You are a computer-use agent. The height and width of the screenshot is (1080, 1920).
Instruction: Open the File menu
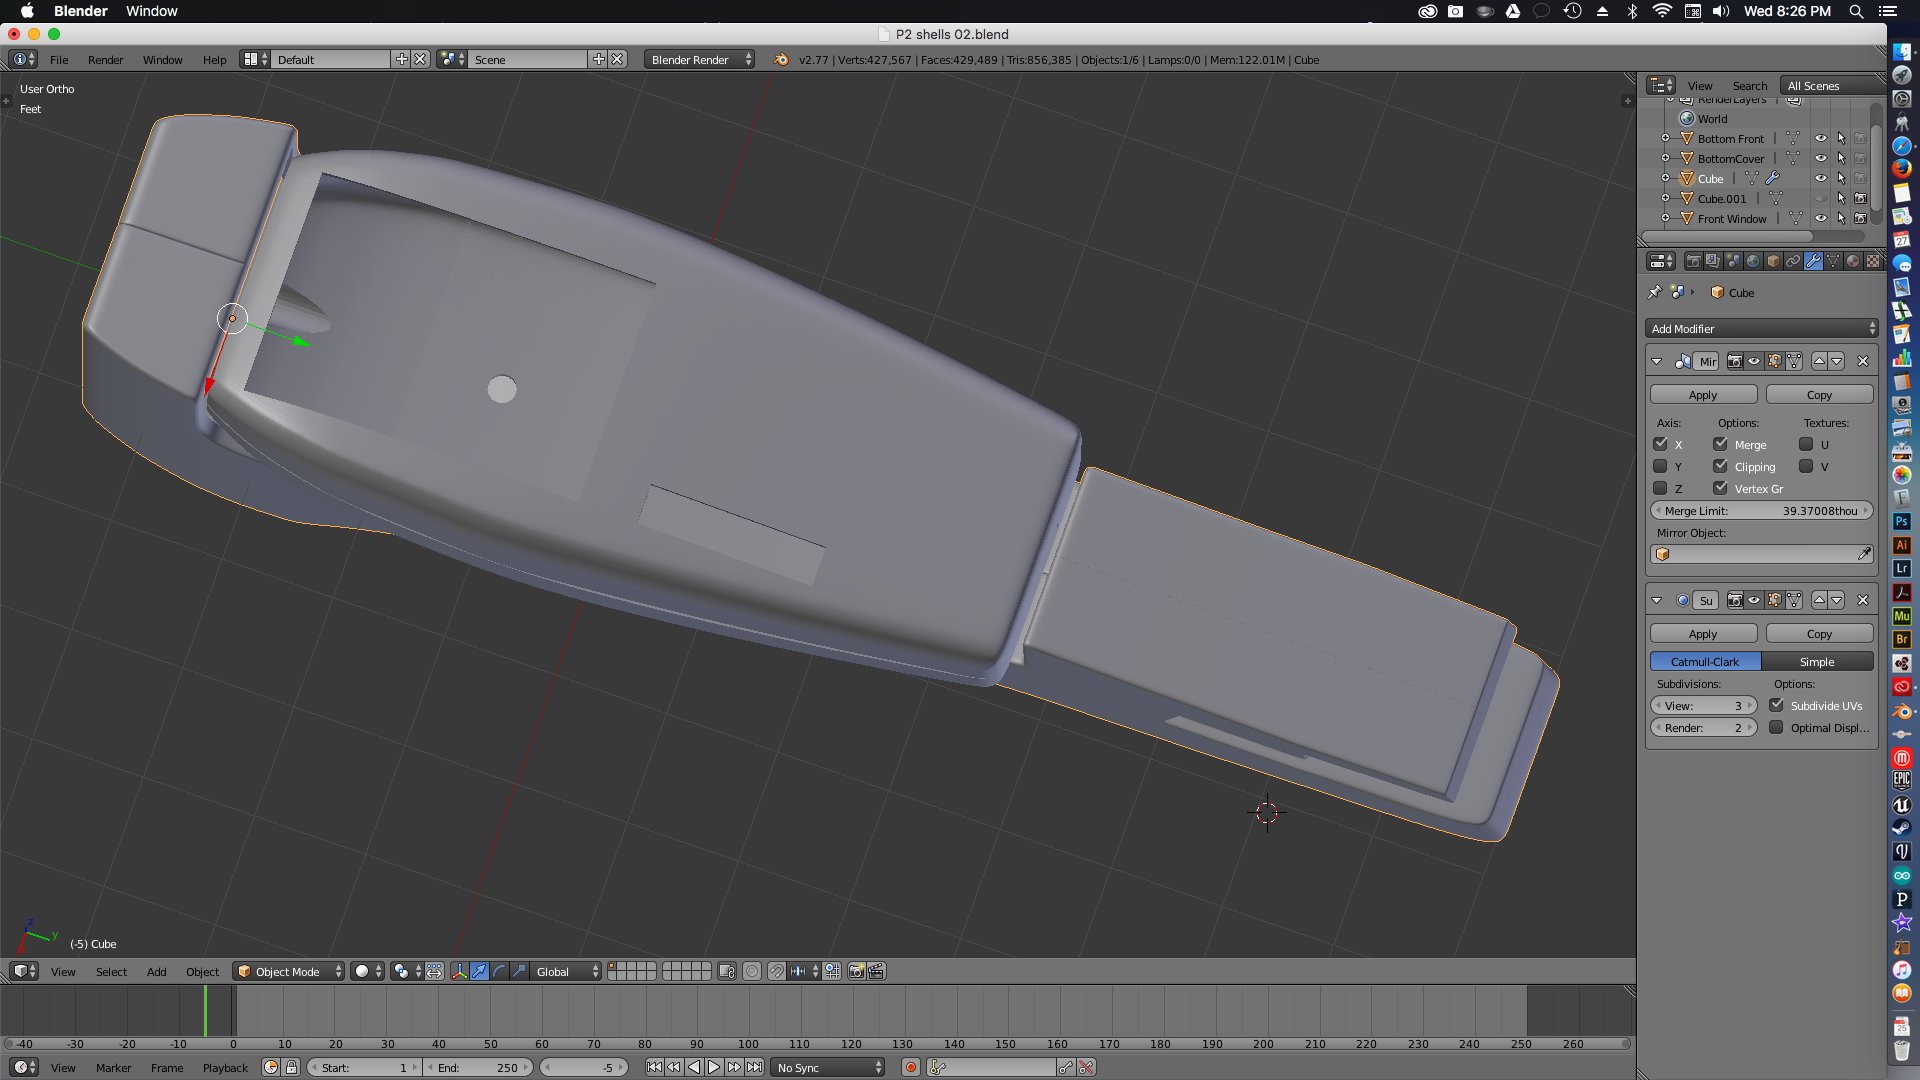59,59
